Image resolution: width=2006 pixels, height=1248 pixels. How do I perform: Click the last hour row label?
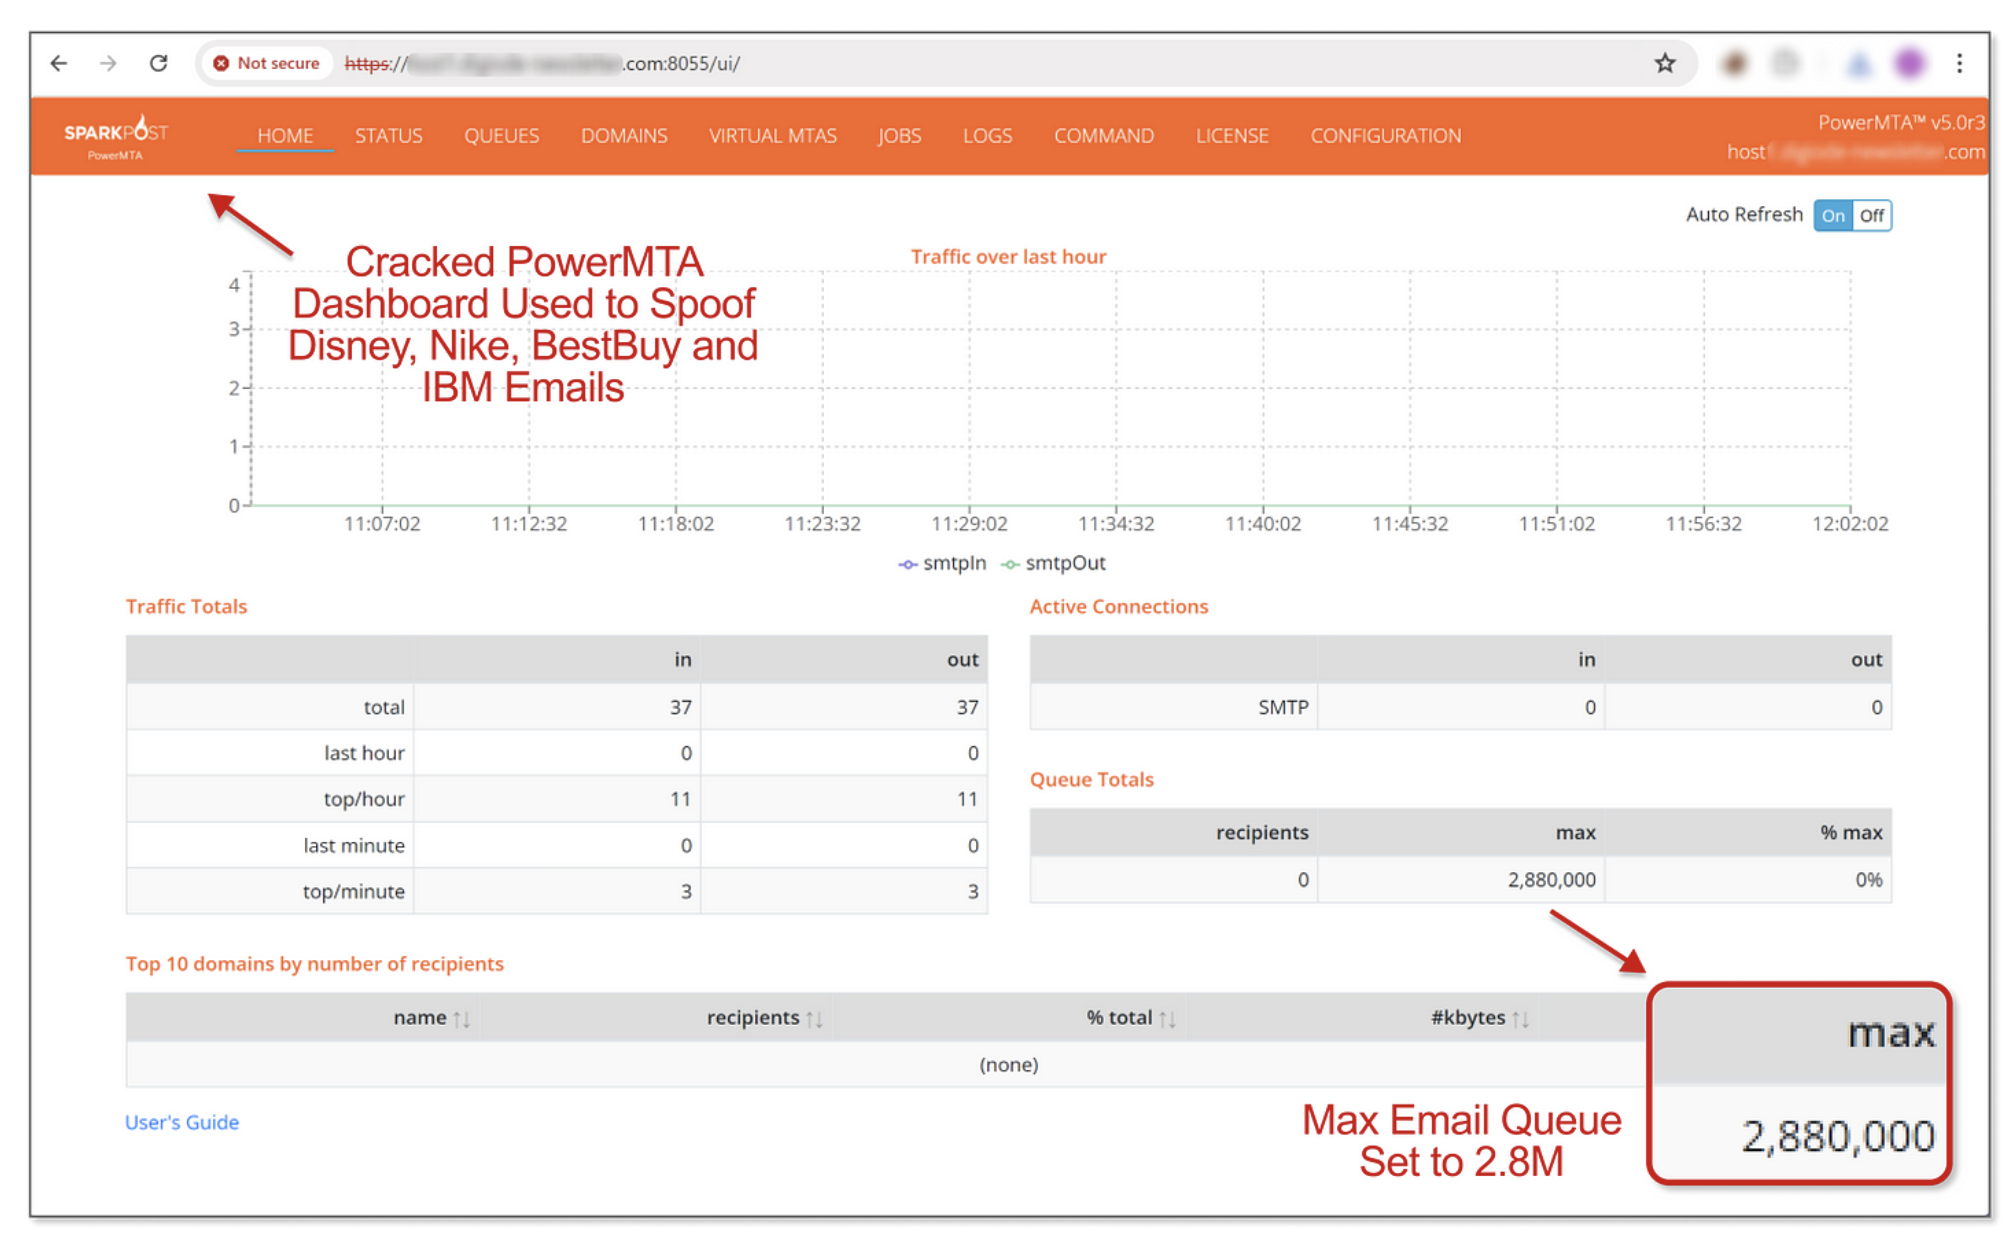pyautogui.click(x=364, y=753)
